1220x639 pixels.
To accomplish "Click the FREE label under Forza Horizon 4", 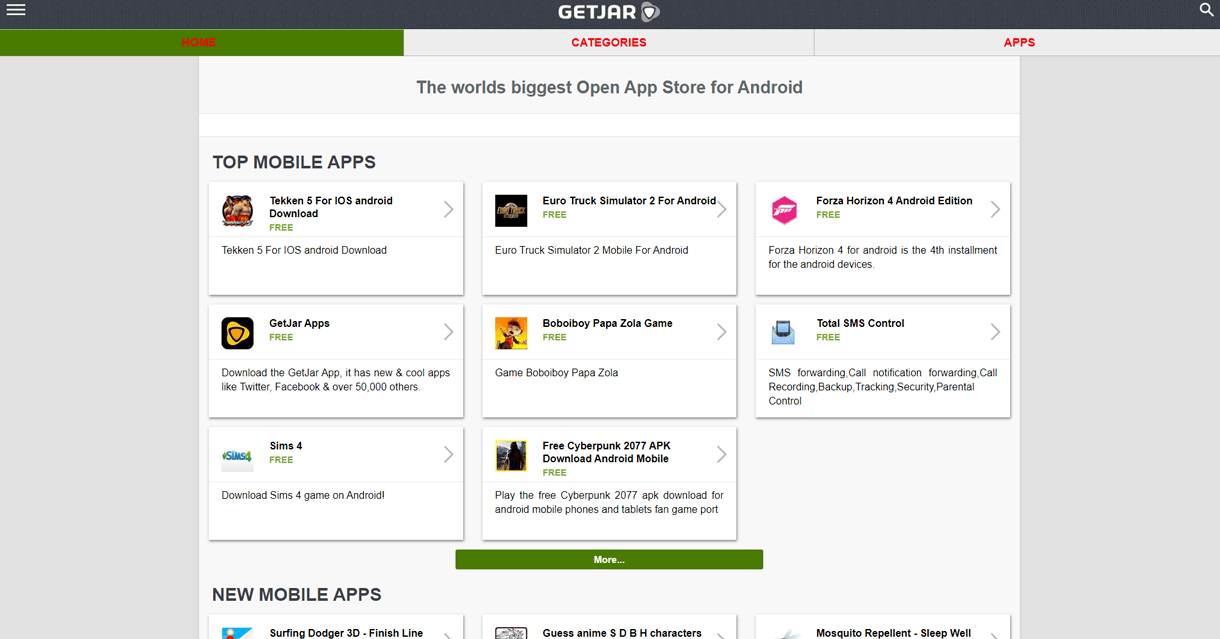I will tap(828, 214).
